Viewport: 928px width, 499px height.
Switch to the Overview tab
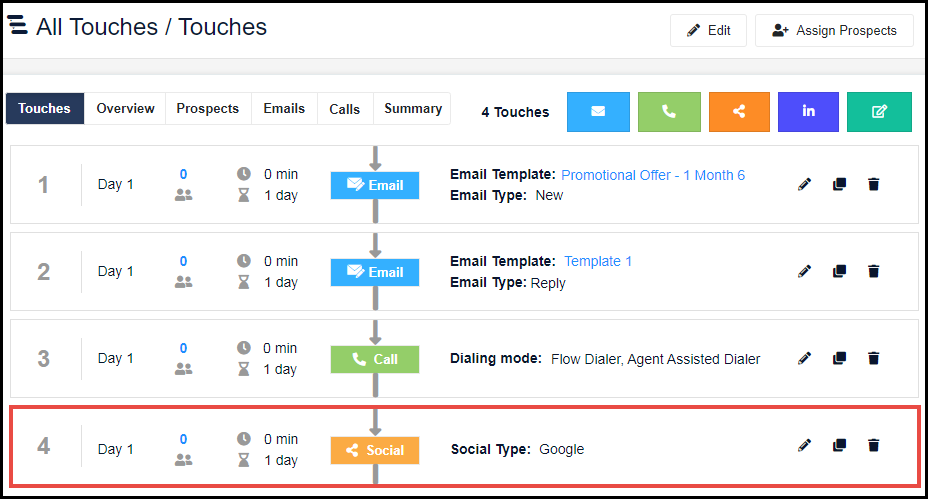tap(125, 108)
